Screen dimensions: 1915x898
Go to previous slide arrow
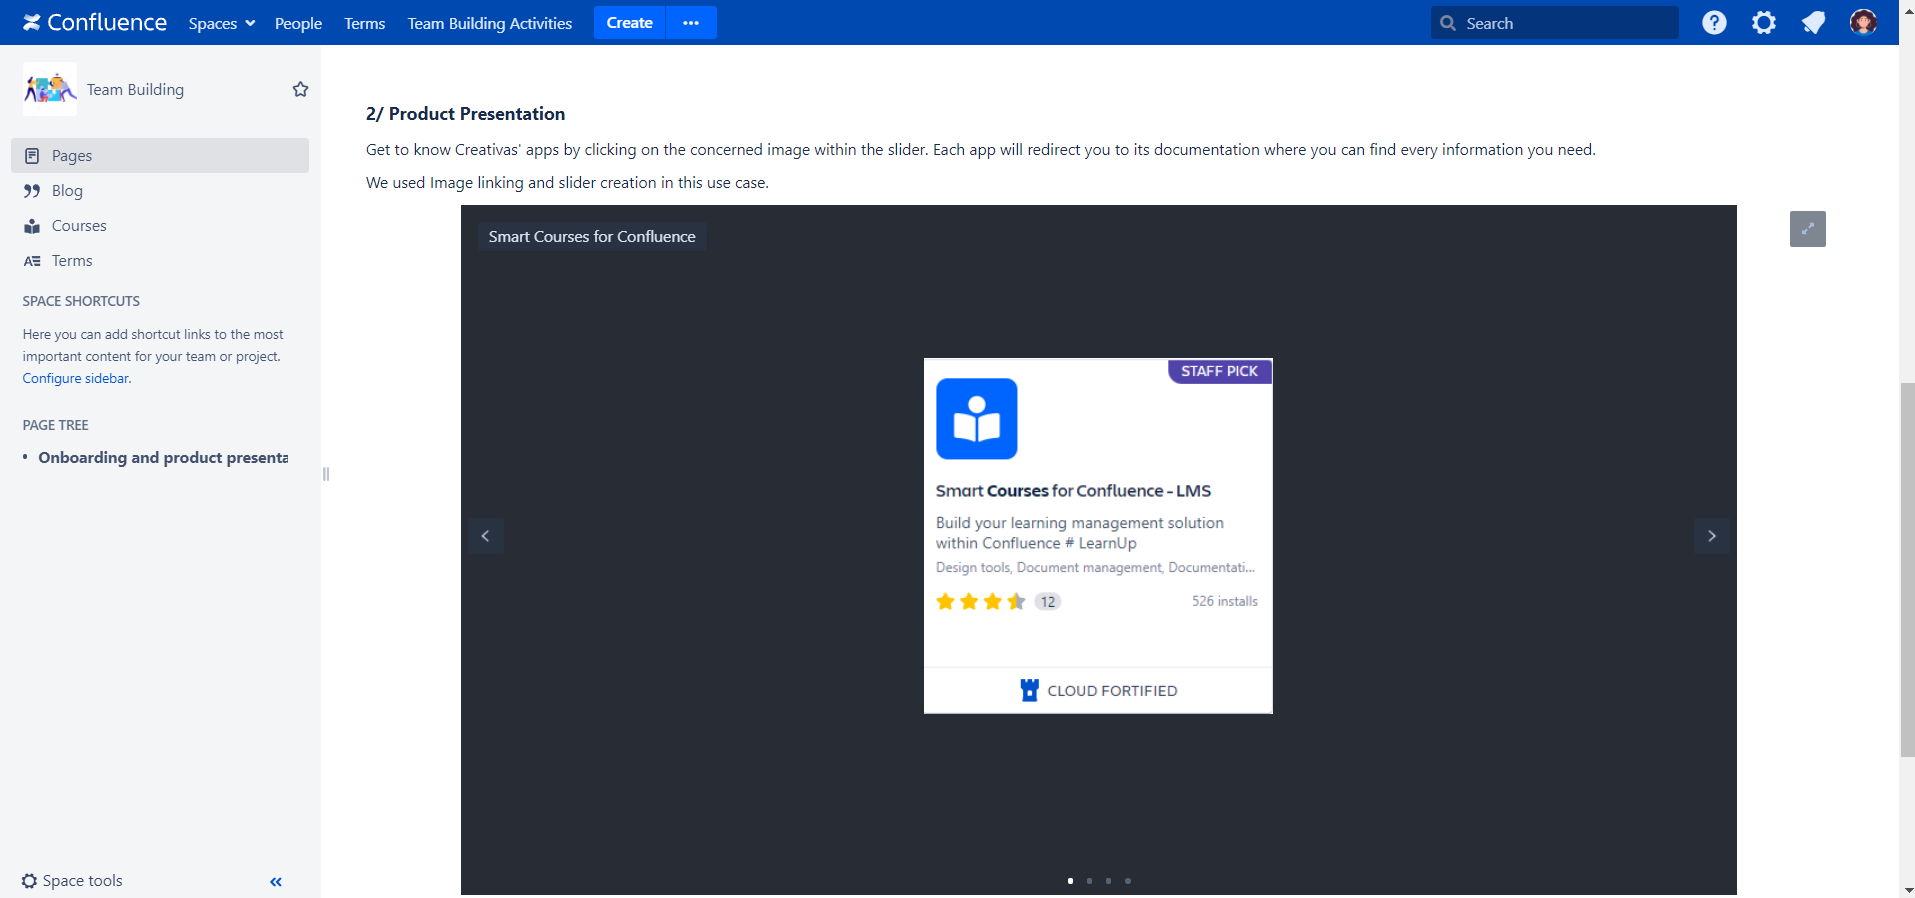pos(486,536)
